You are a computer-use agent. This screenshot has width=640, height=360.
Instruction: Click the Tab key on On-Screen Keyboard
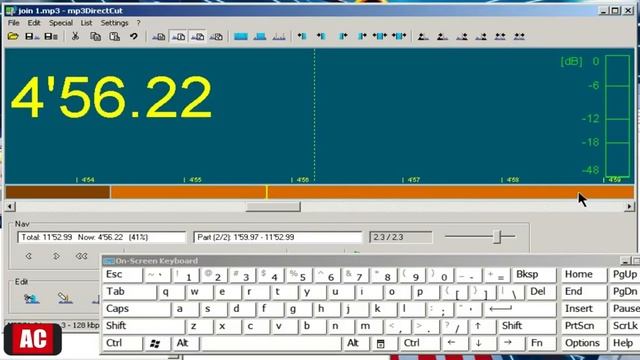(x=129, y=292)
